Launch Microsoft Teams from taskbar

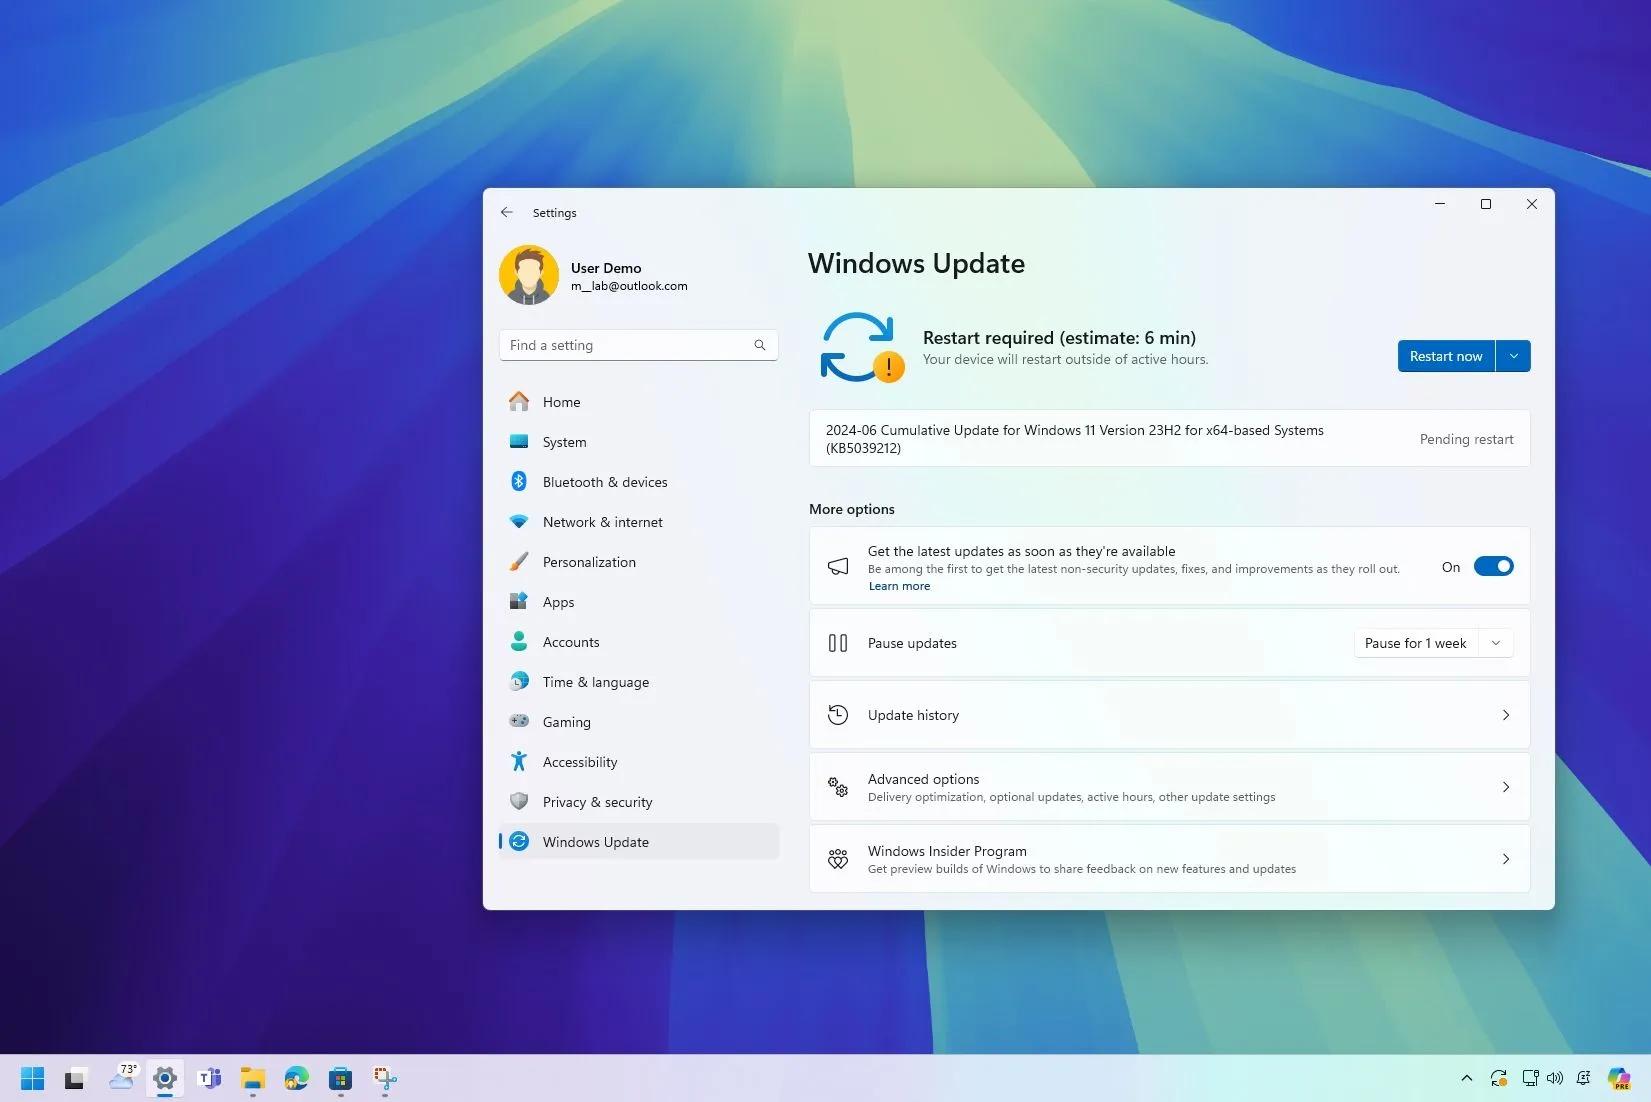[x=209, y=1078]
